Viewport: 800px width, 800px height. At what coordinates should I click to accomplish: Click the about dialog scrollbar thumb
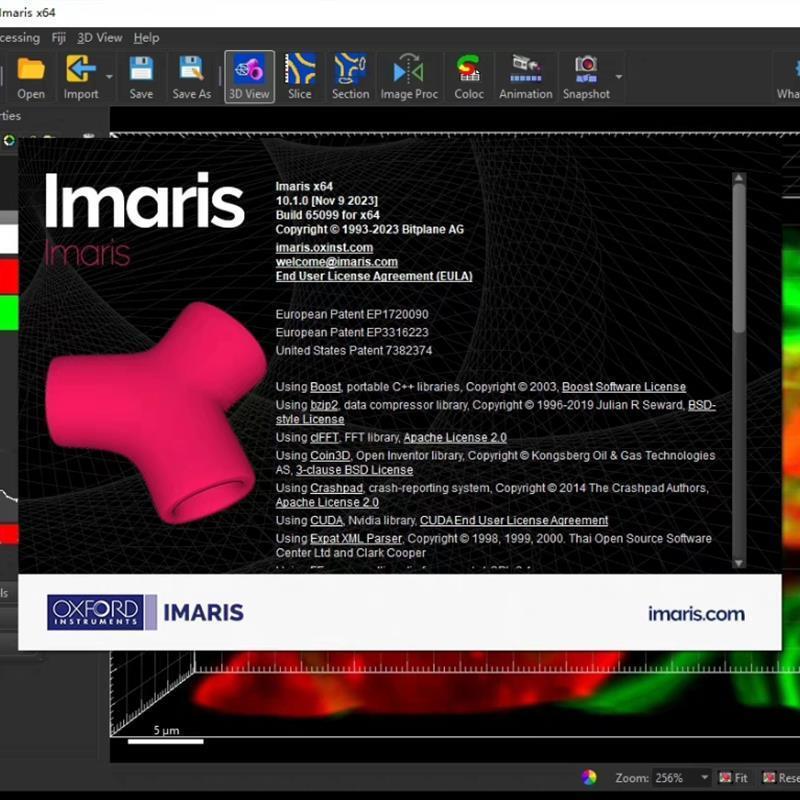(x=738, y=259)
